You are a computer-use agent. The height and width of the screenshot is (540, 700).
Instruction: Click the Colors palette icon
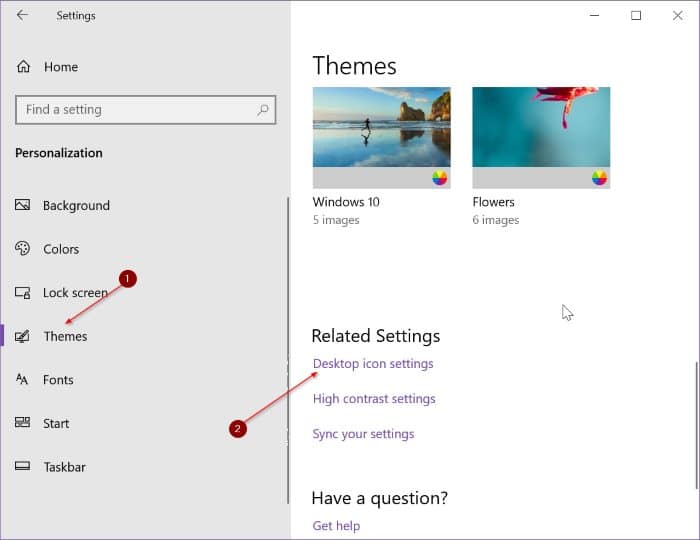tap(22, 248)
